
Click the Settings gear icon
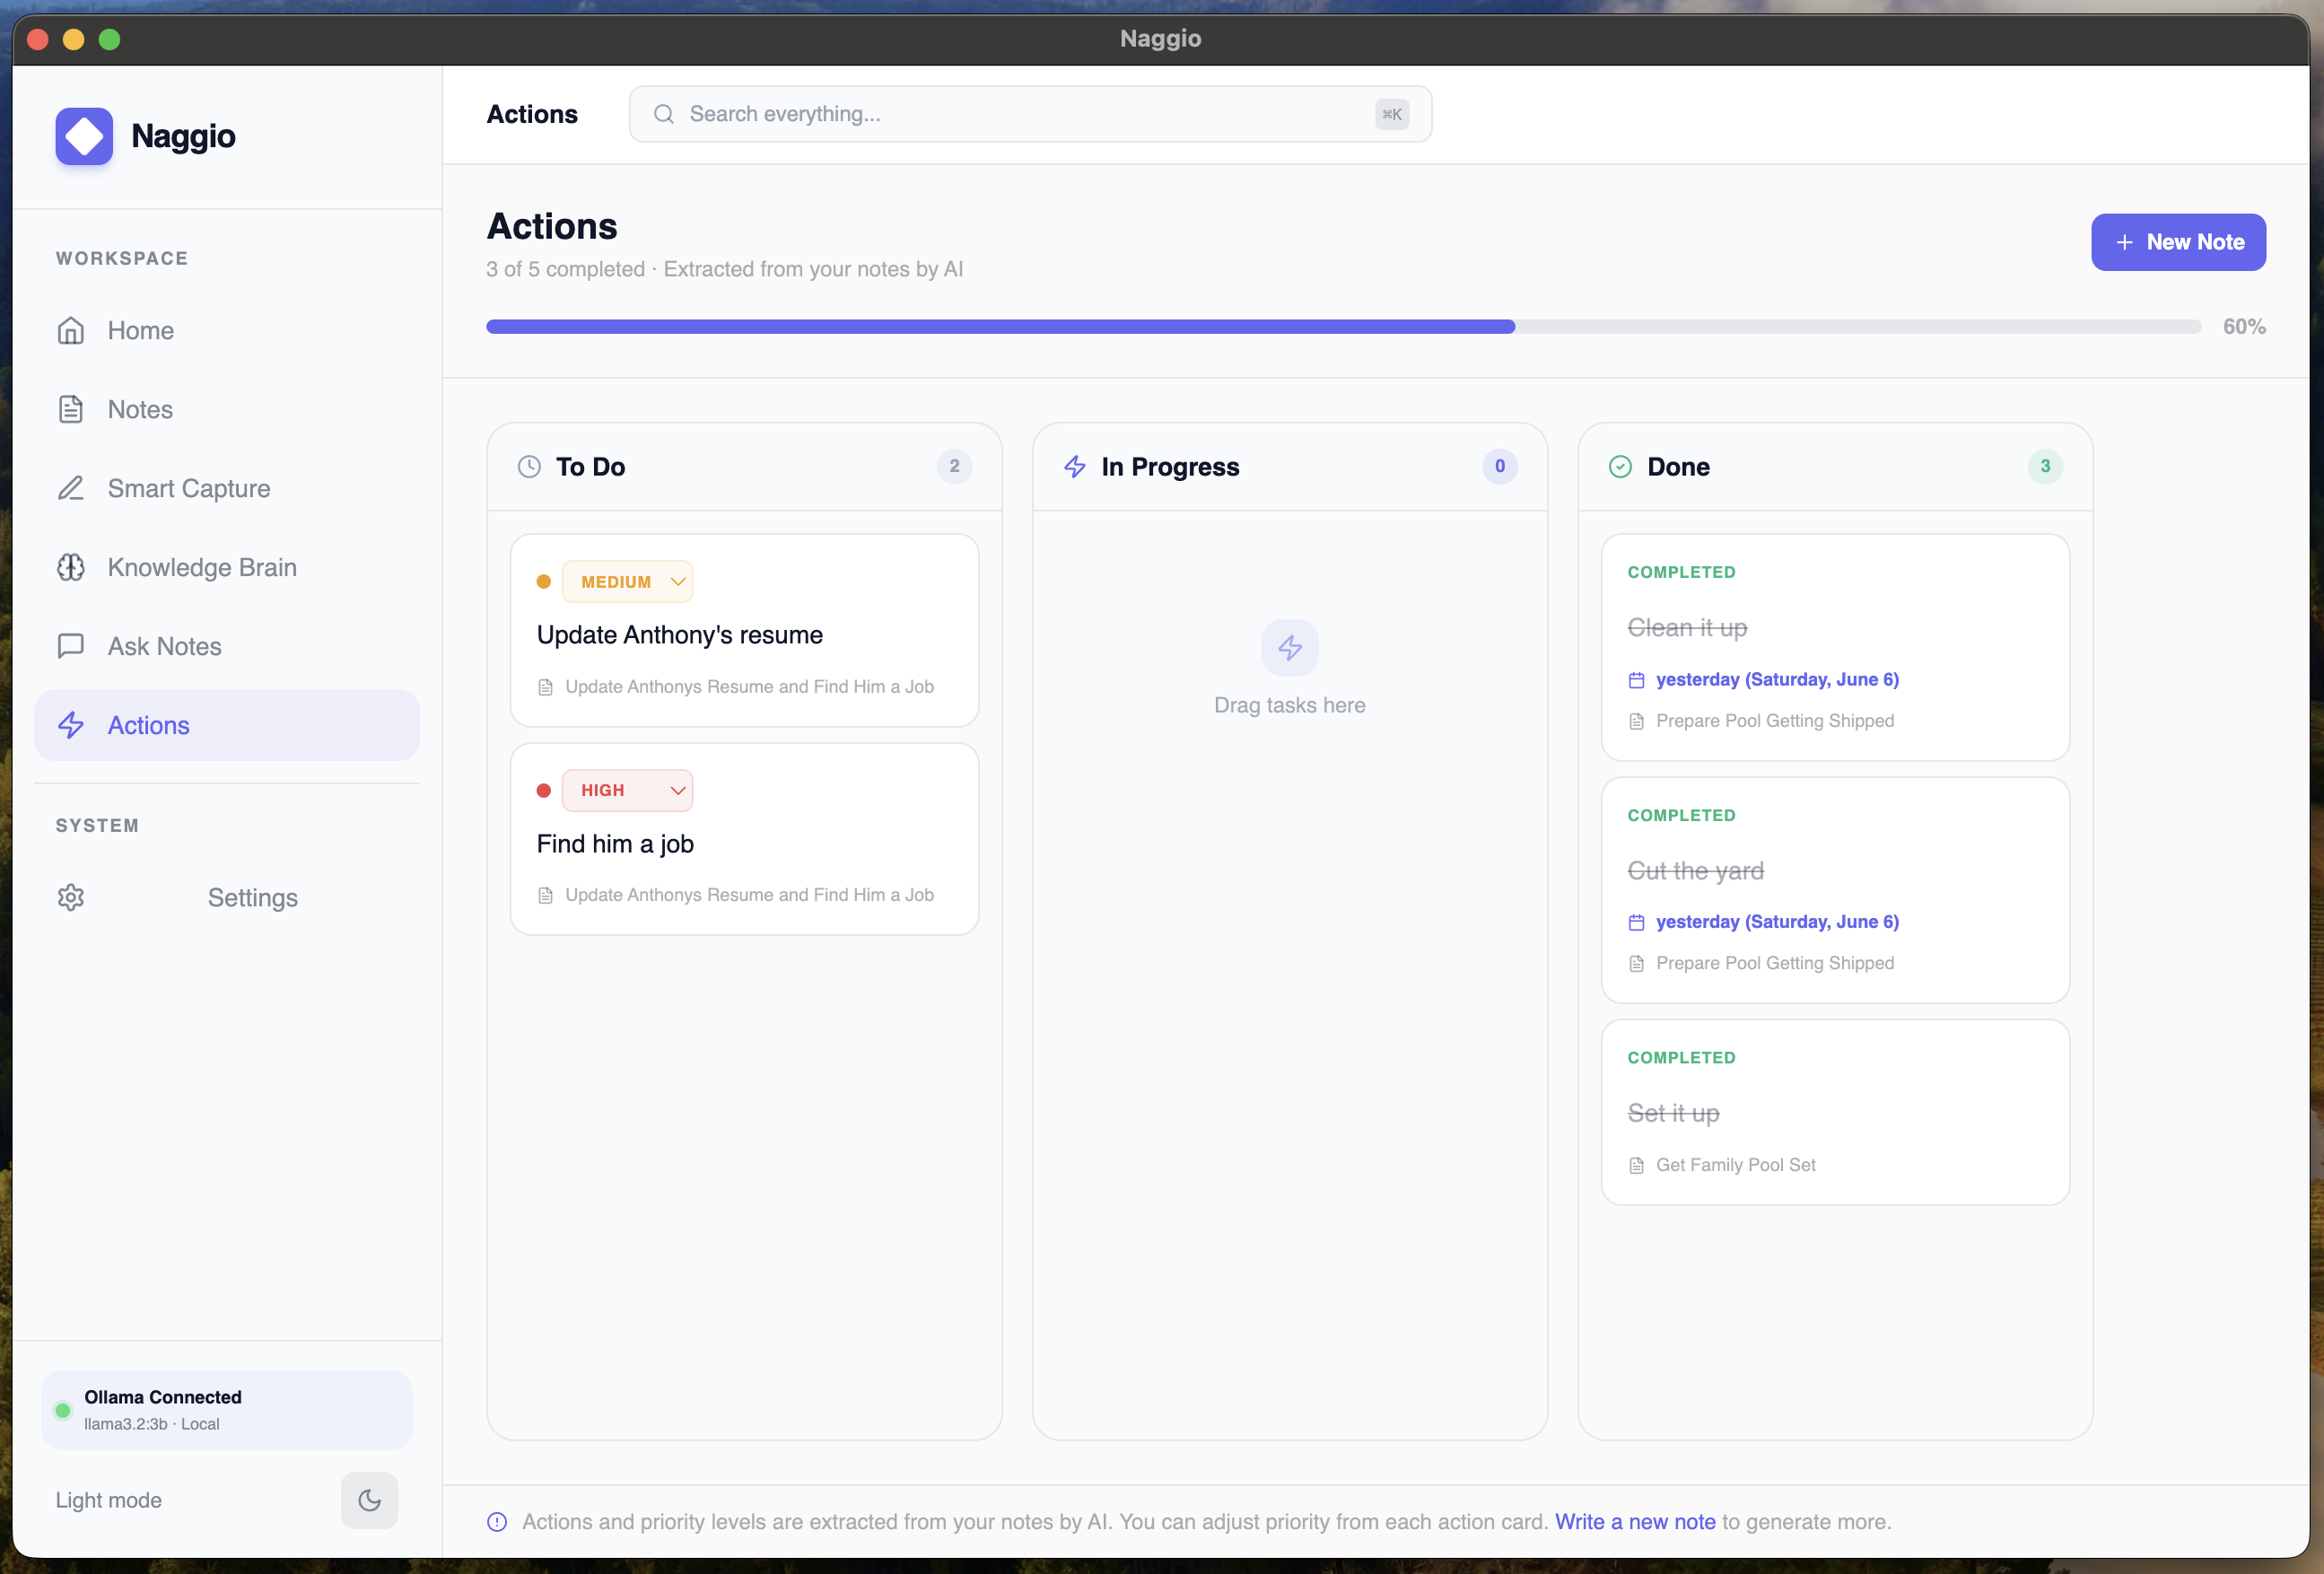pos(71,897)
